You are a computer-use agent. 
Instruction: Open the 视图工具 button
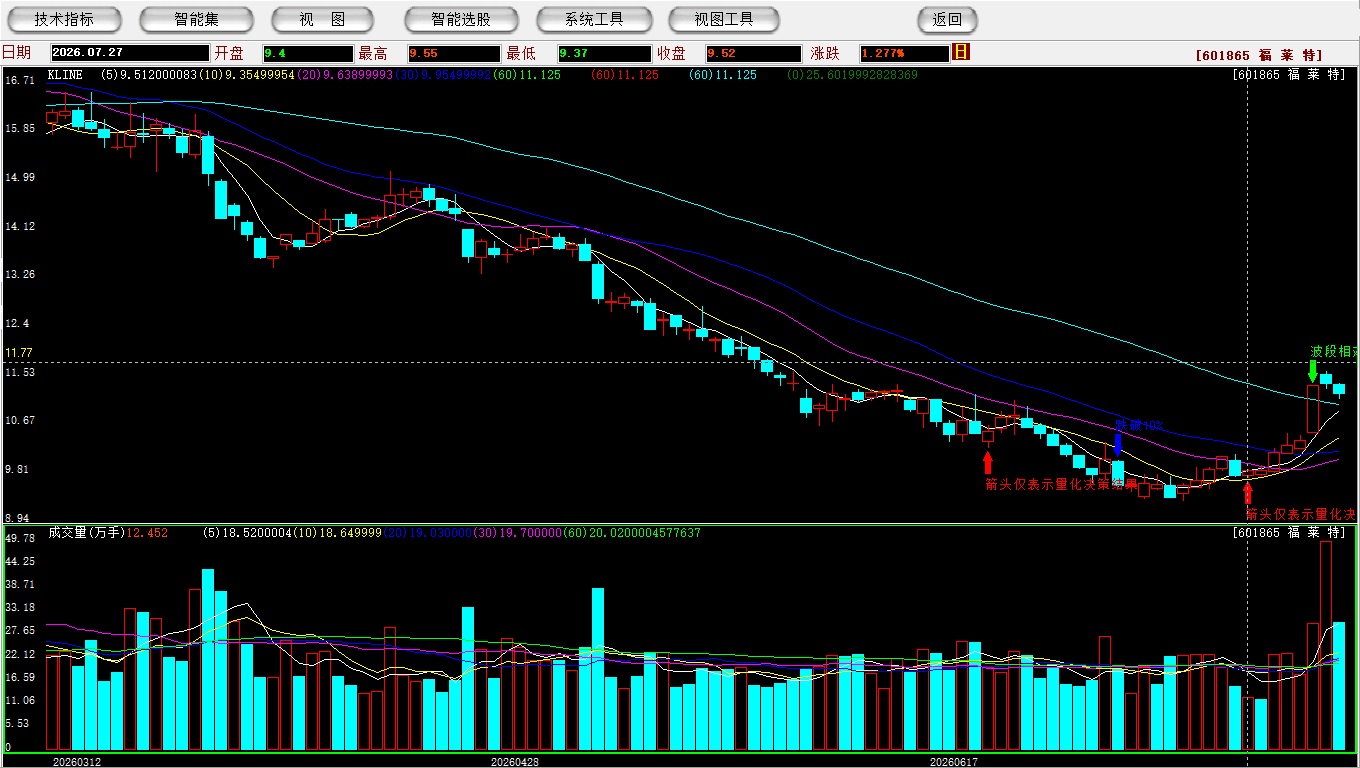[724, 19]
